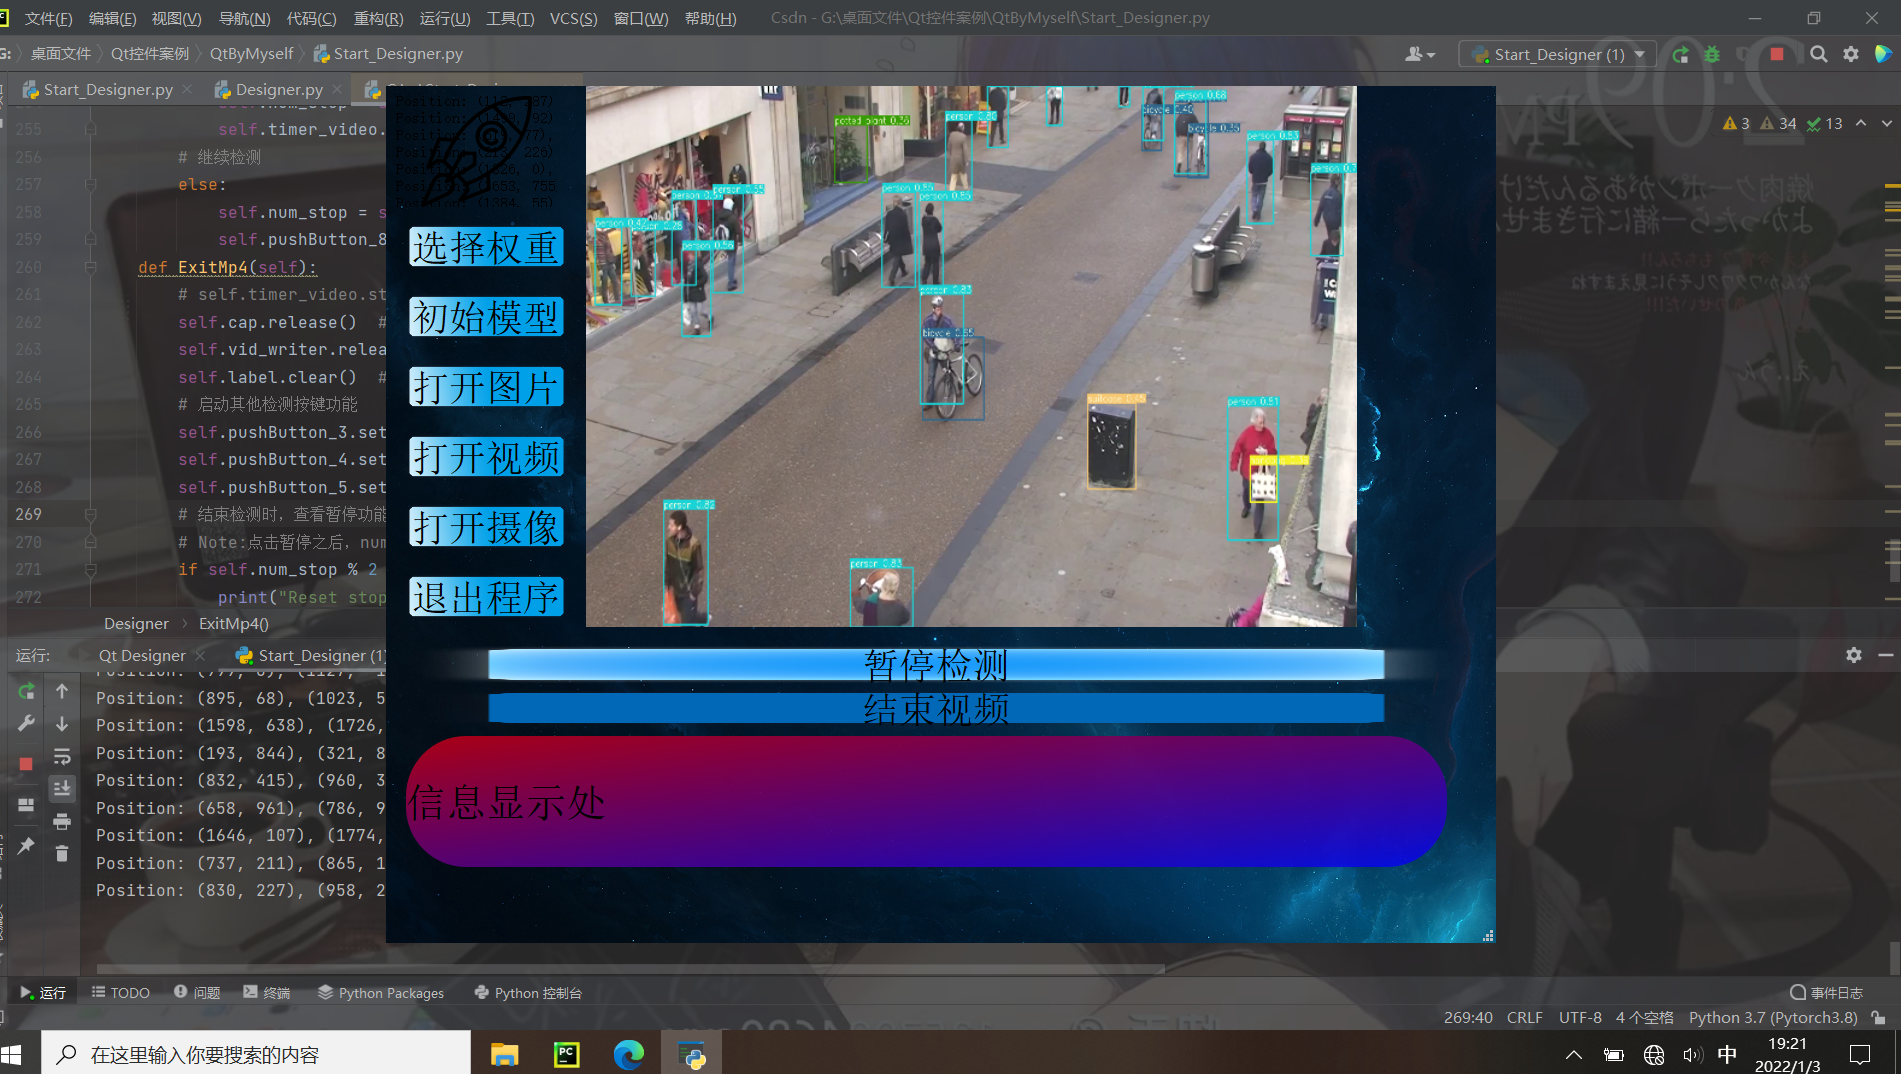Viewport: 1901px width, 1074px height.
Task: Open the Start_Designer run configurations dropdown
Action: (1639, 54)
